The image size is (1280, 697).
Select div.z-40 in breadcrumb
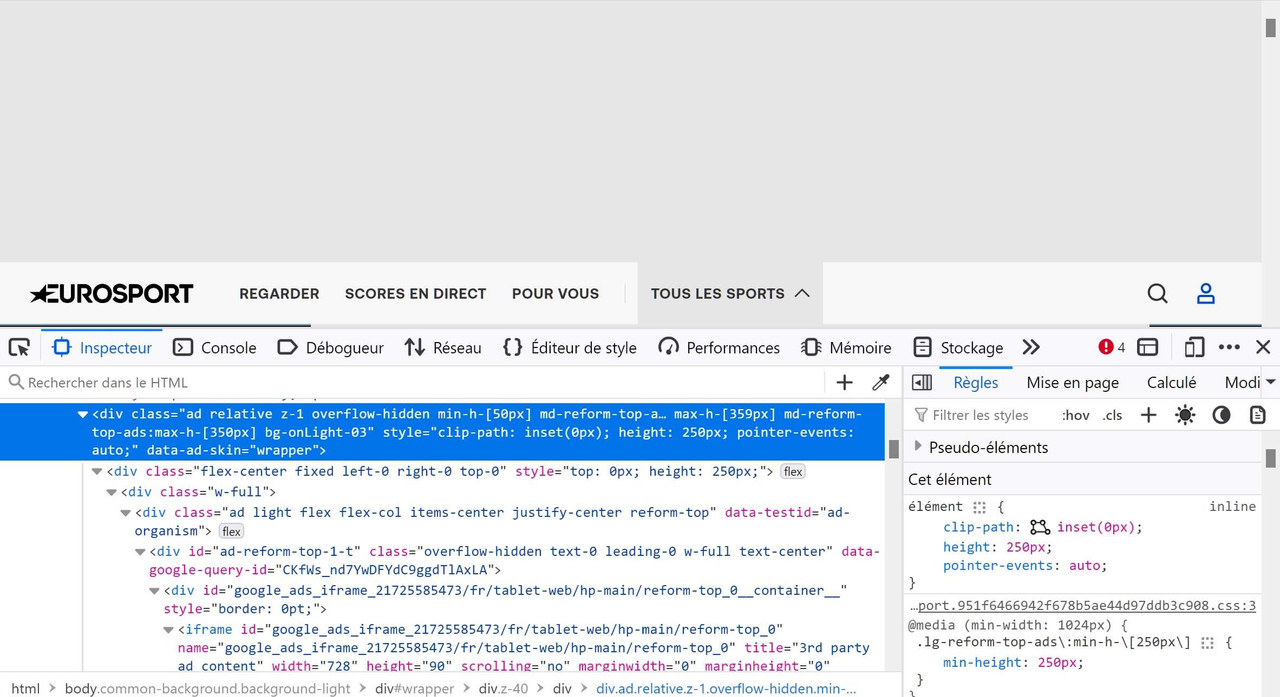point(502,688)
